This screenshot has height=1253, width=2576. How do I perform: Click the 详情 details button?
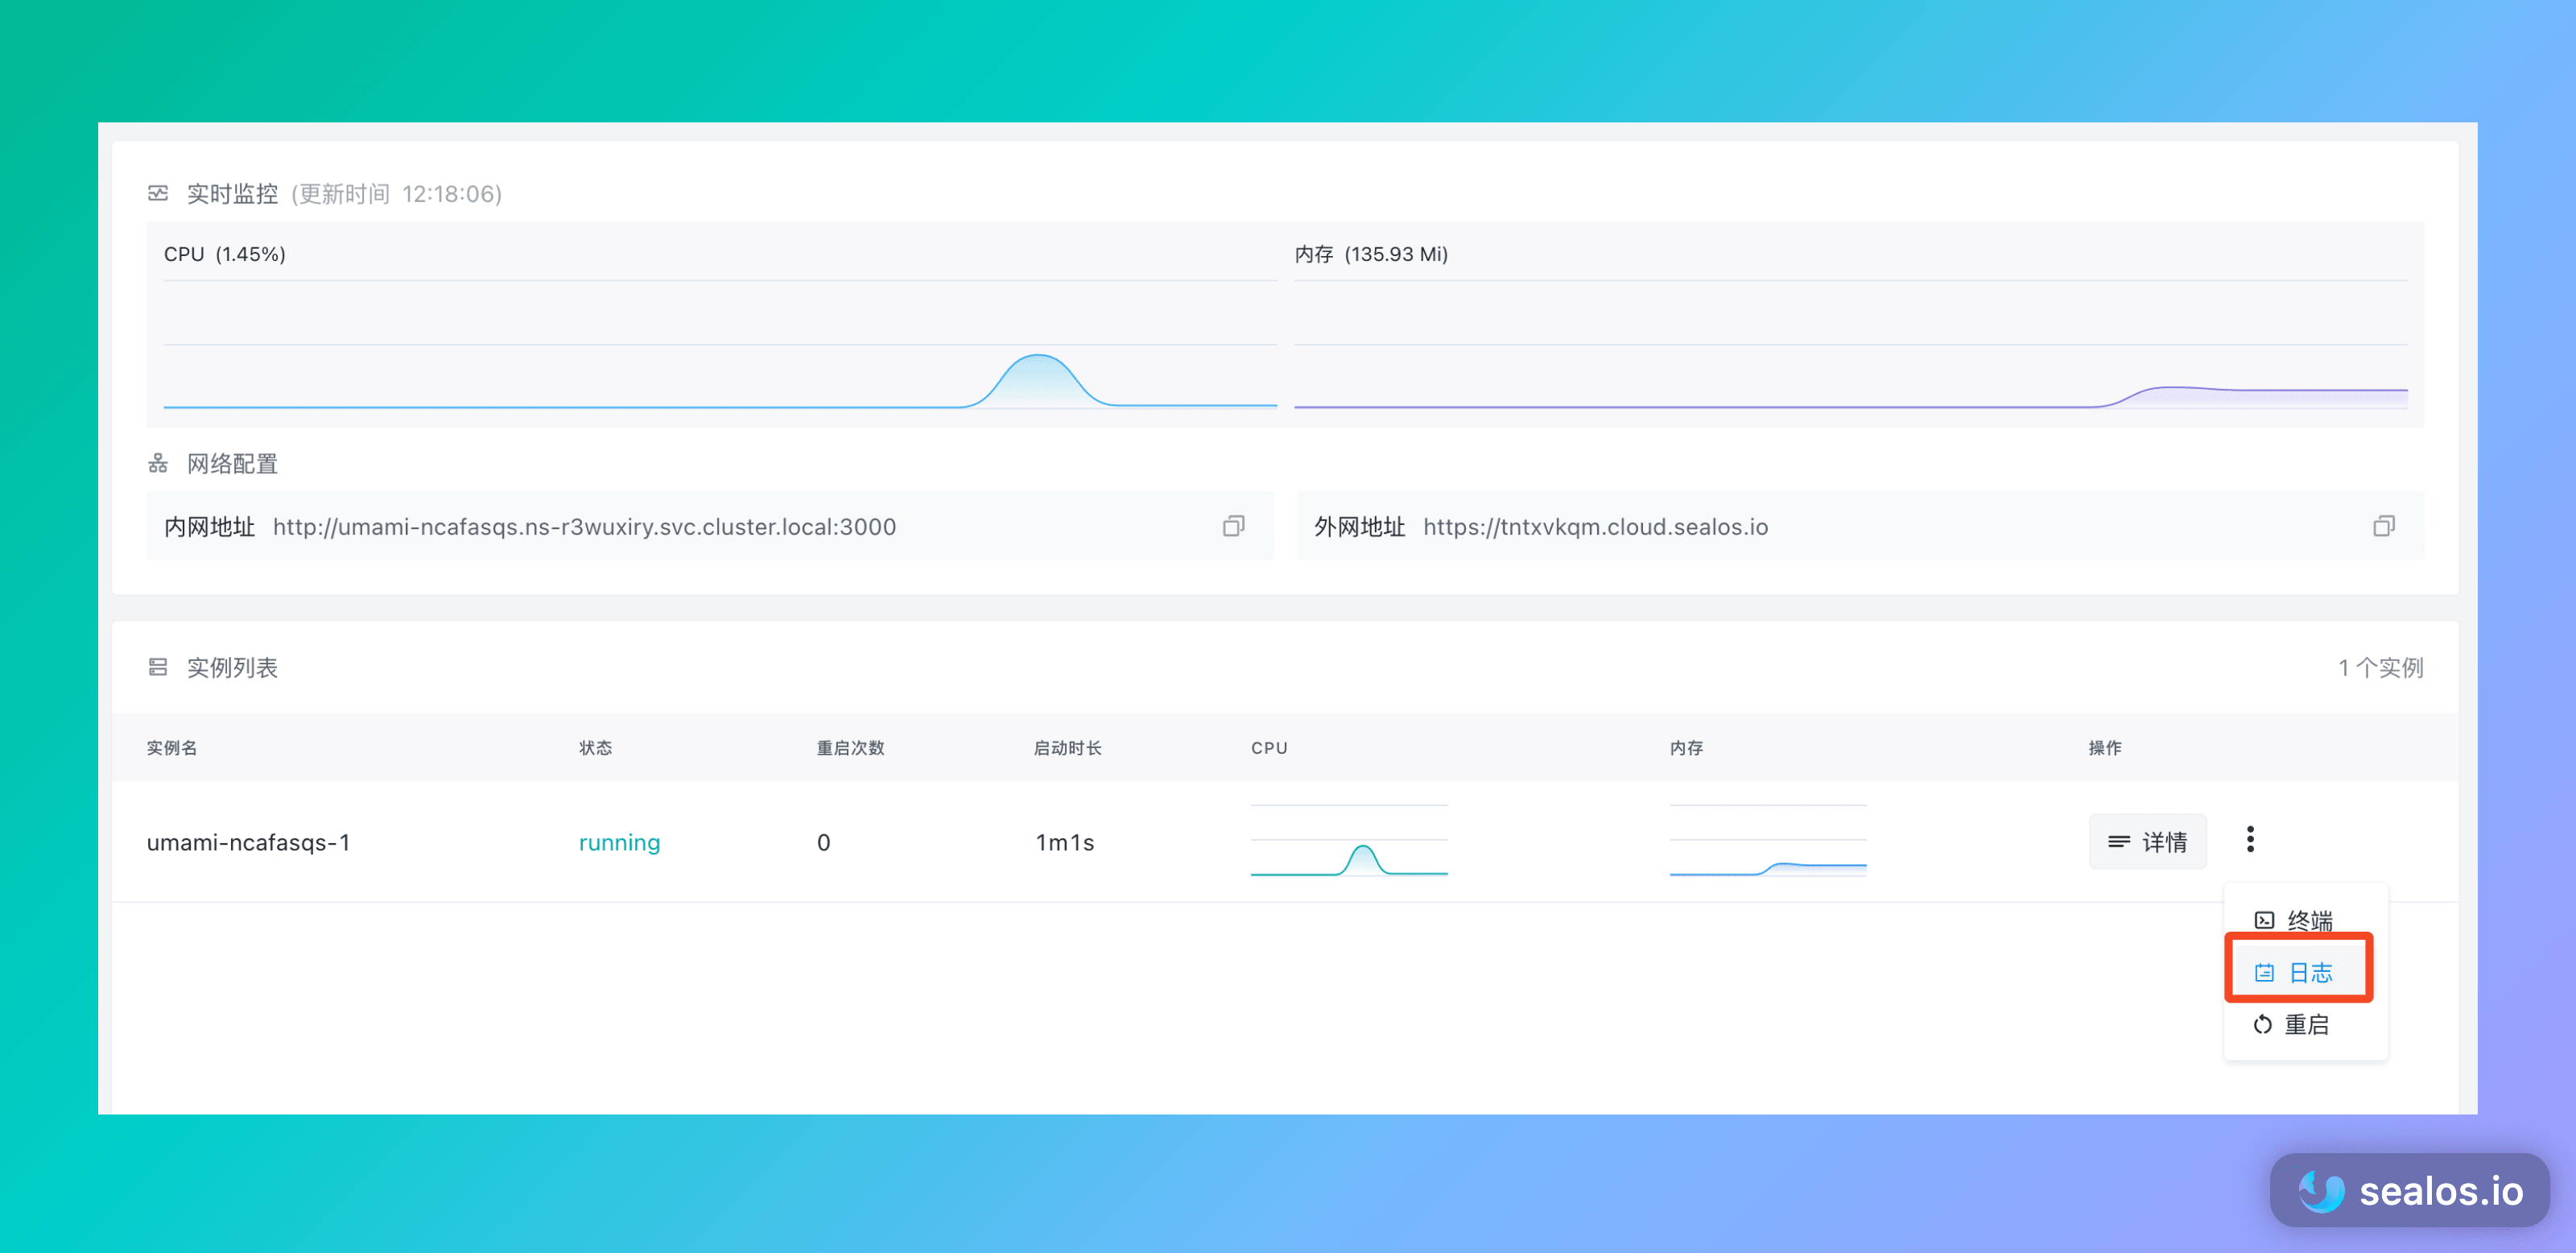click(x=2147, y=842)
